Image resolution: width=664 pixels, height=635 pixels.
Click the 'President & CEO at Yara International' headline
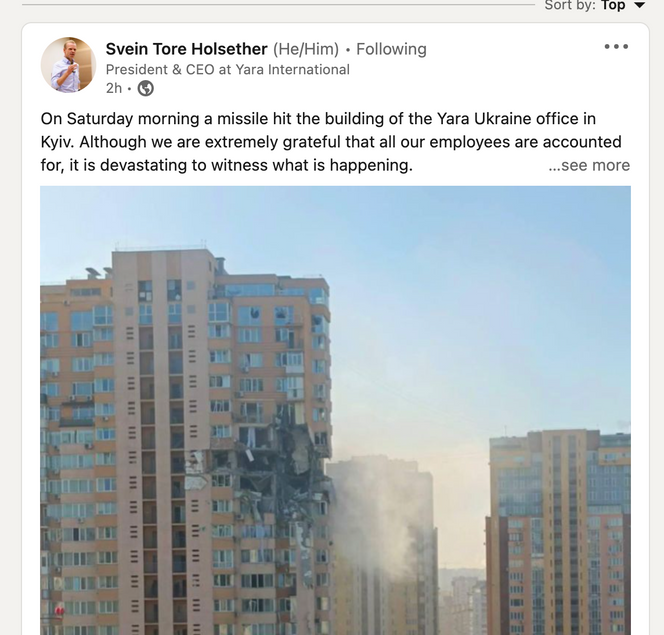click(x=228, y=69)
